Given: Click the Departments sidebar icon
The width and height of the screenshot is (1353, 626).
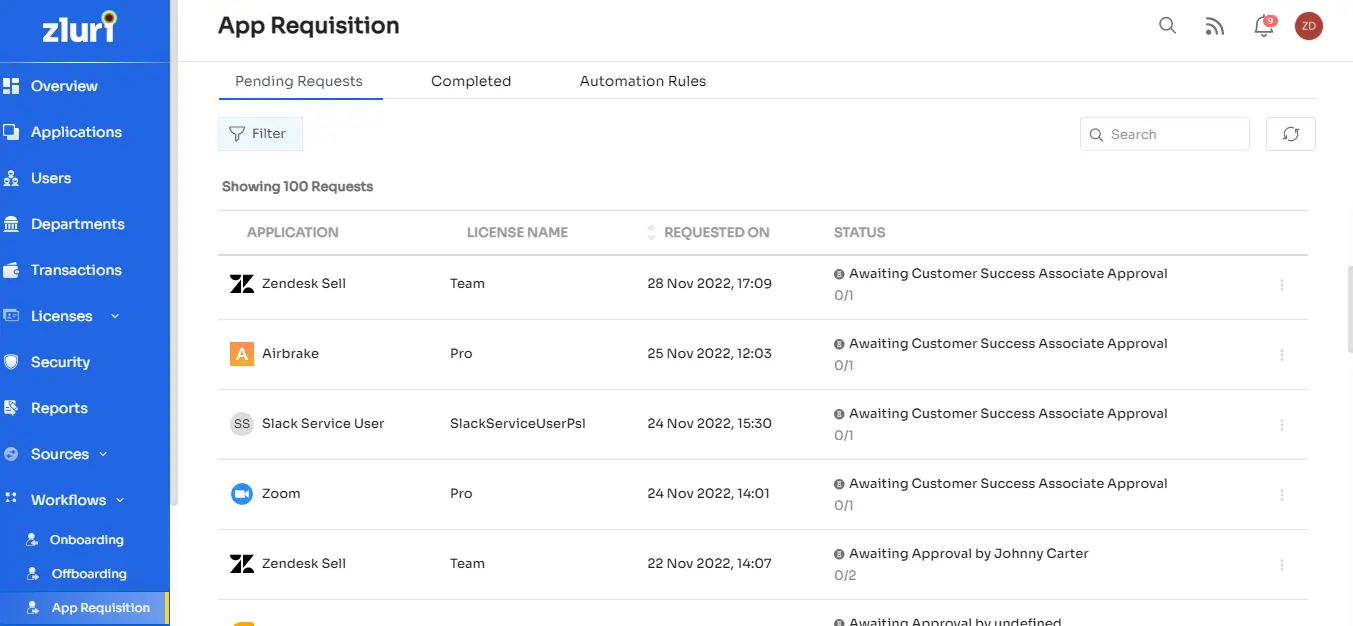Looking at the screenshot, I should [12, 224].
